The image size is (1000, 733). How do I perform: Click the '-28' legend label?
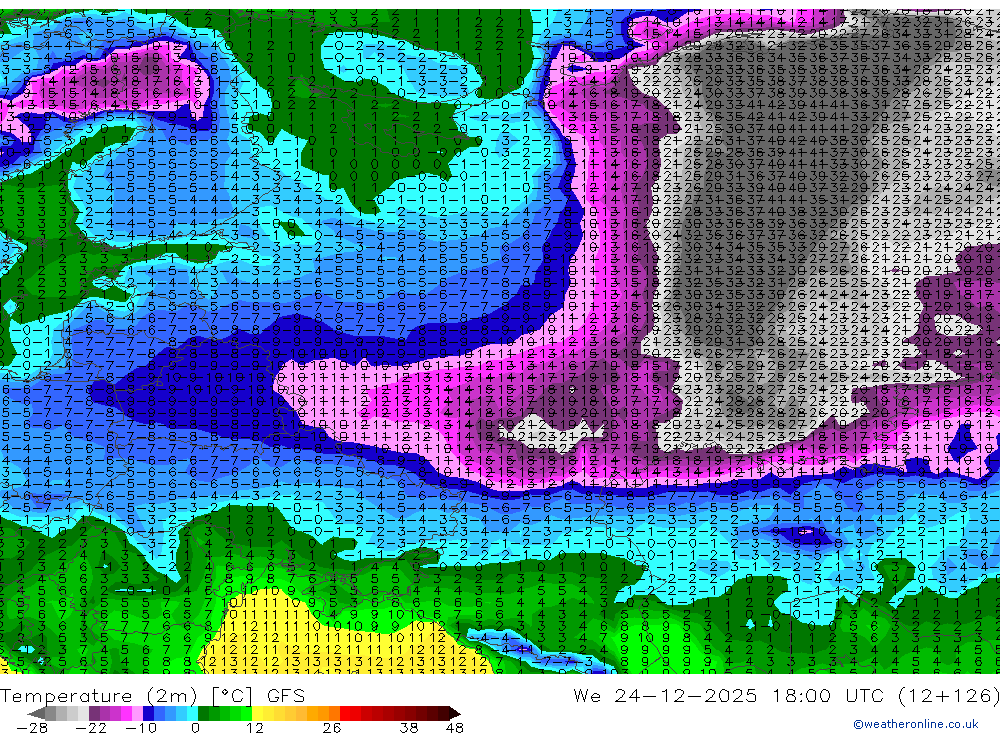32,727
